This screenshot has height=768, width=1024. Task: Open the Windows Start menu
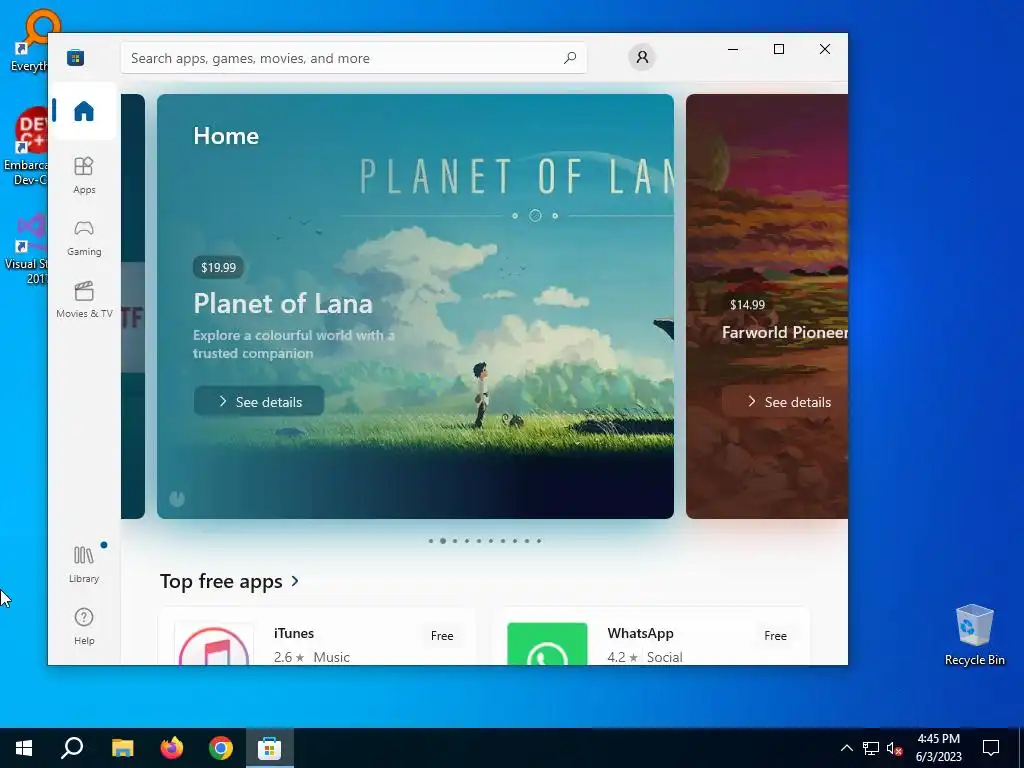coord(24,748)
